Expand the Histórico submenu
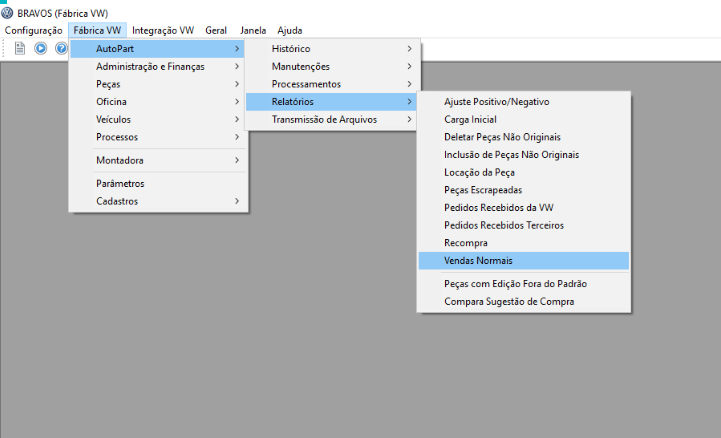 click(x=332, y=49)
